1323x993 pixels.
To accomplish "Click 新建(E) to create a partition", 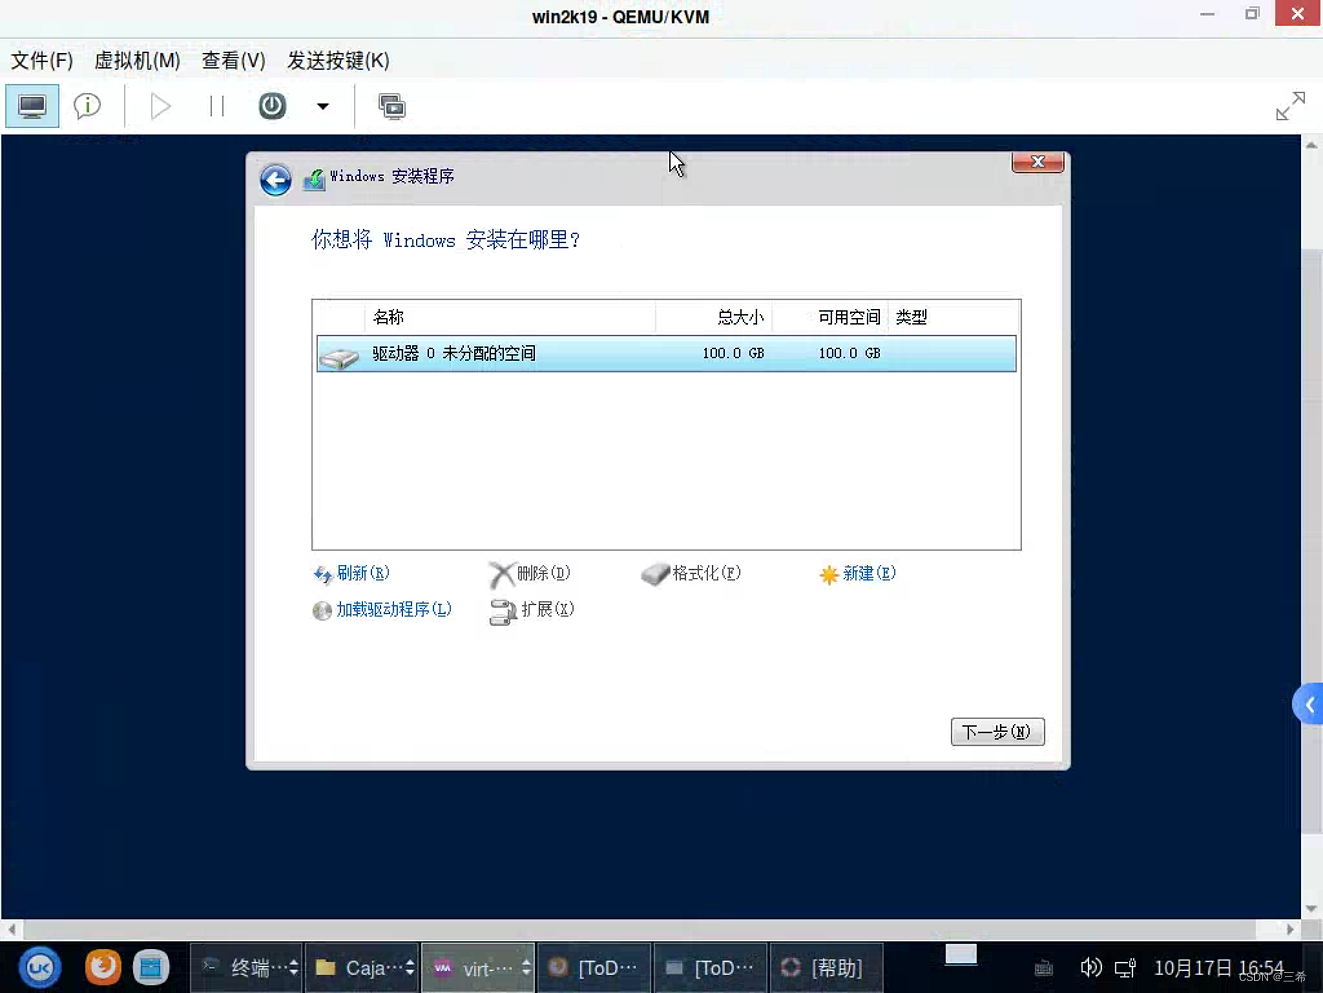I will click(858, 574).
